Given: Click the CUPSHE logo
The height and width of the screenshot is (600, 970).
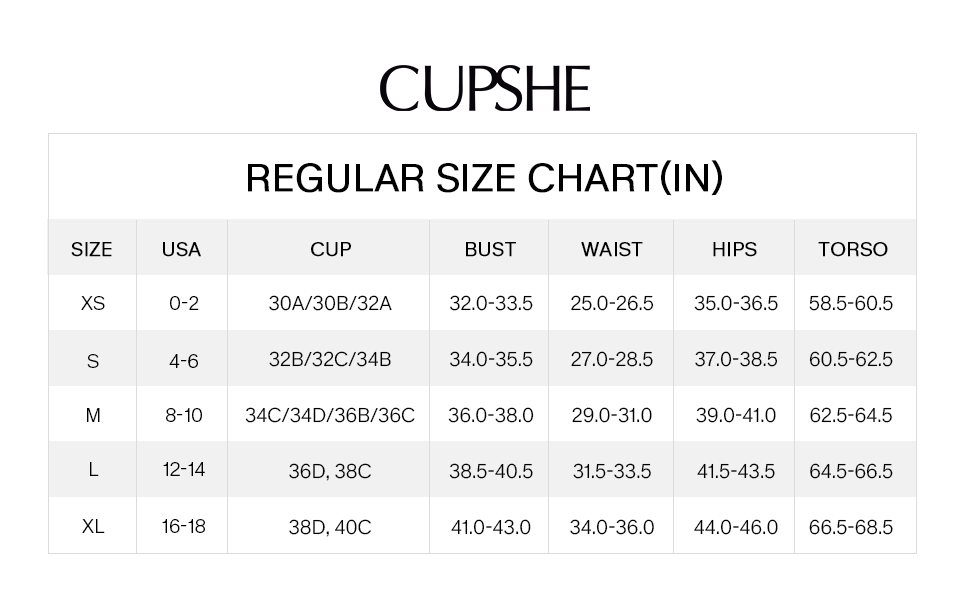Looking at the screenshot, I should [x=484, y=88].
